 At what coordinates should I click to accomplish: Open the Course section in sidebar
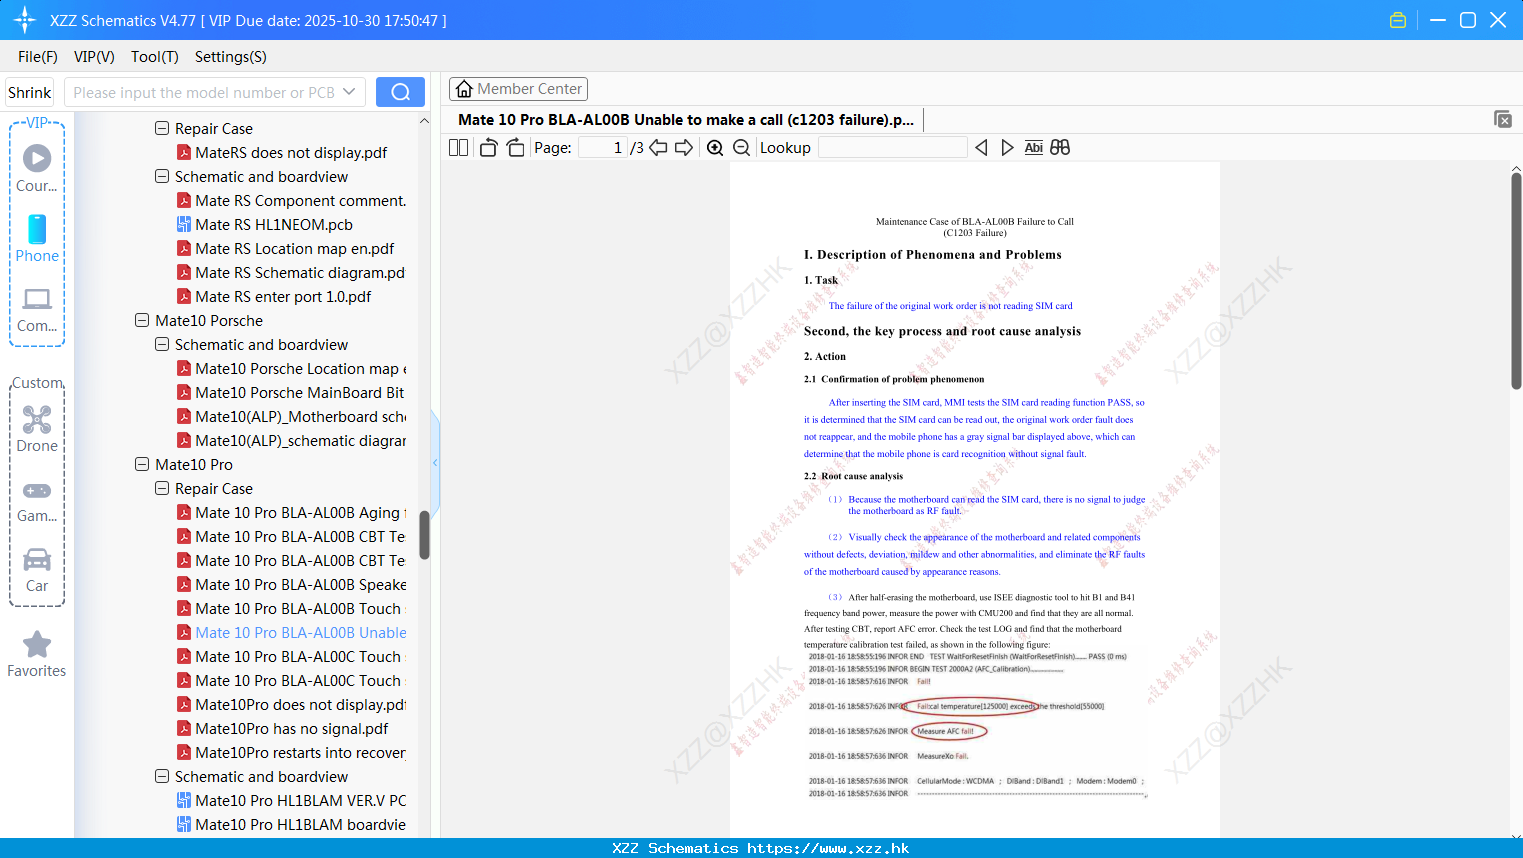[x=37, y=169]
